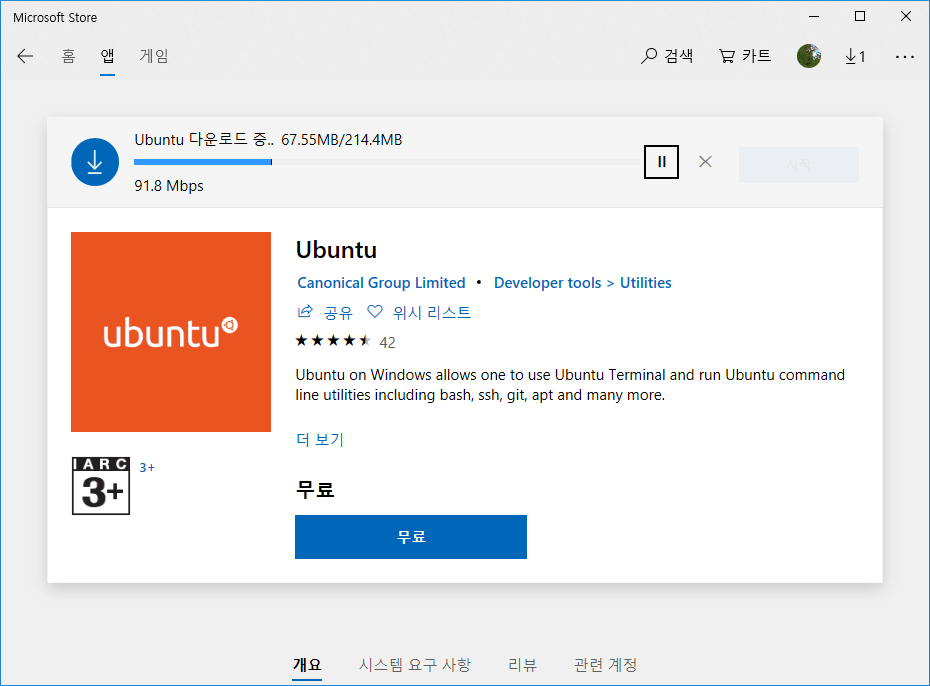Click the Ubuntu app title heading
The image size is (930, 686).
pyautogui.click(x=336, y=250)
